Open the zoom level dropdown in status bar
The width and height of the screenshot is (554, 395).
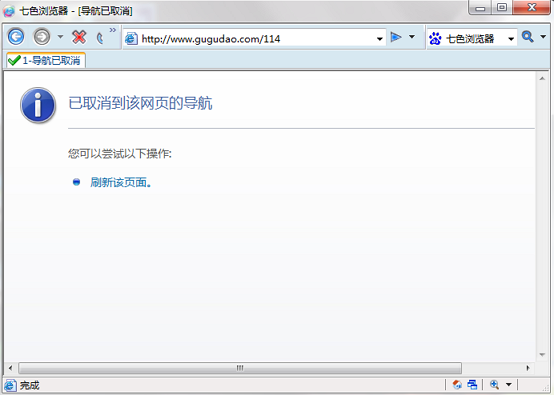(509, 384)
